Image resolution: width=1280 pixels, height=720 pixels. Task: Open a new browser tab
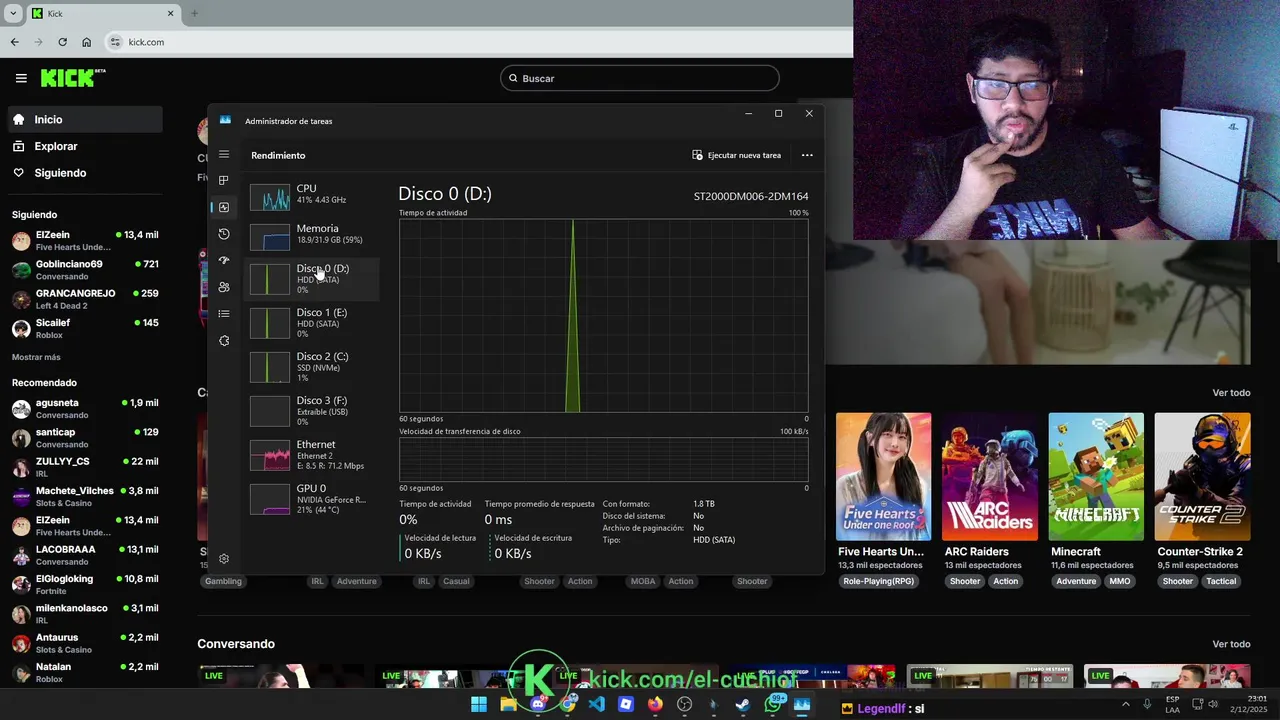(x=194, y=13)
